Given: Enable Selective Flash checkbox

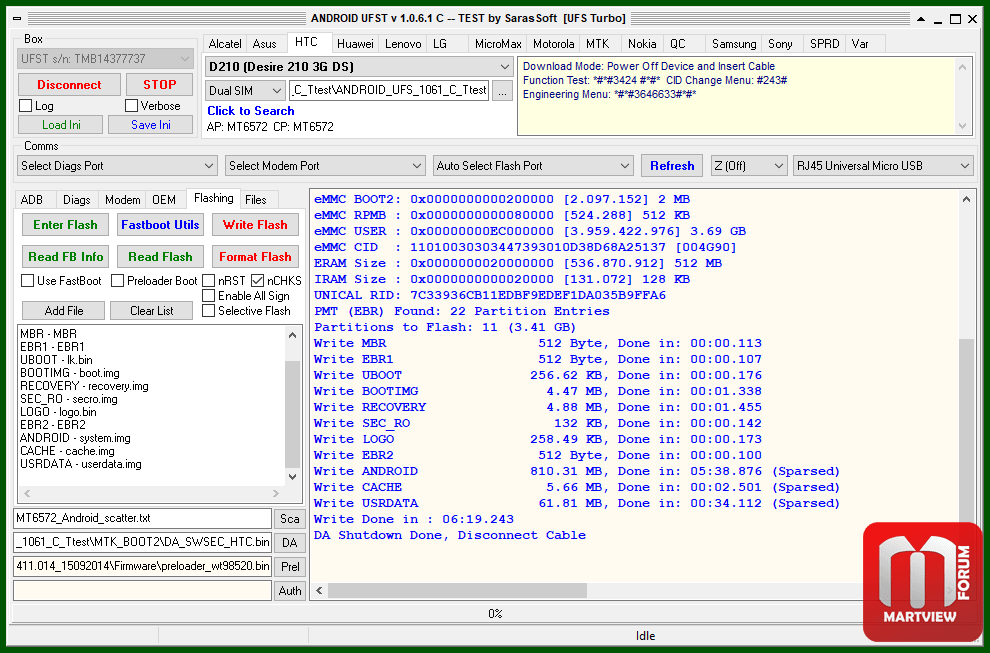Looking at the screenshot, I should pos(209,311).
